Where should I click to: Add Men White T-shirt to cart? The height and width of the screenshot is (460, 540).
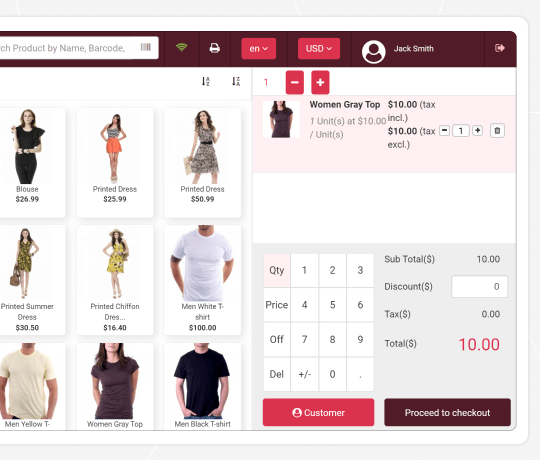(x=202, y=280)
